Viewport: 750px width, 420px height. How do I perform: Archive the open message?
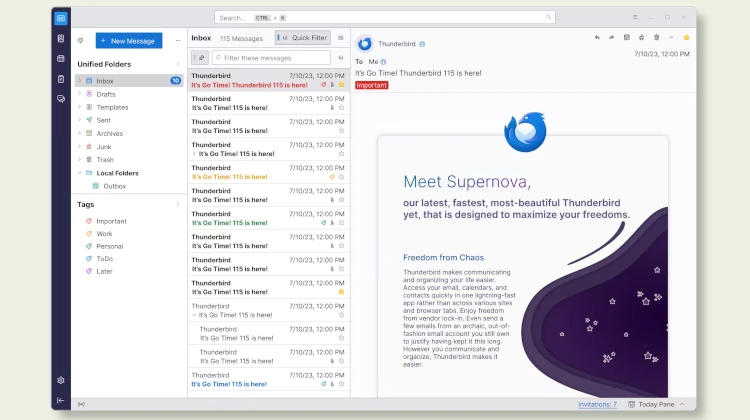pyautogui.click(x=627, y=37)
